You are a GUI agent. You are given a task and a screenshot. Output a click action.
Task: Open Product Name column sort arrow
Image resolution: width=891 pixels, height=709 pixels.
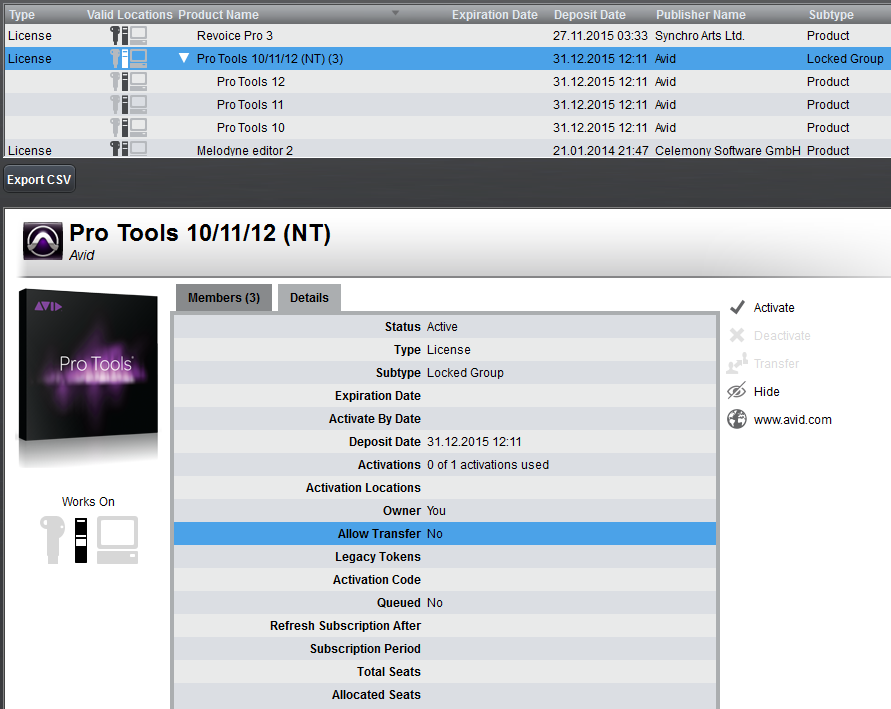(x=395, y=13)
